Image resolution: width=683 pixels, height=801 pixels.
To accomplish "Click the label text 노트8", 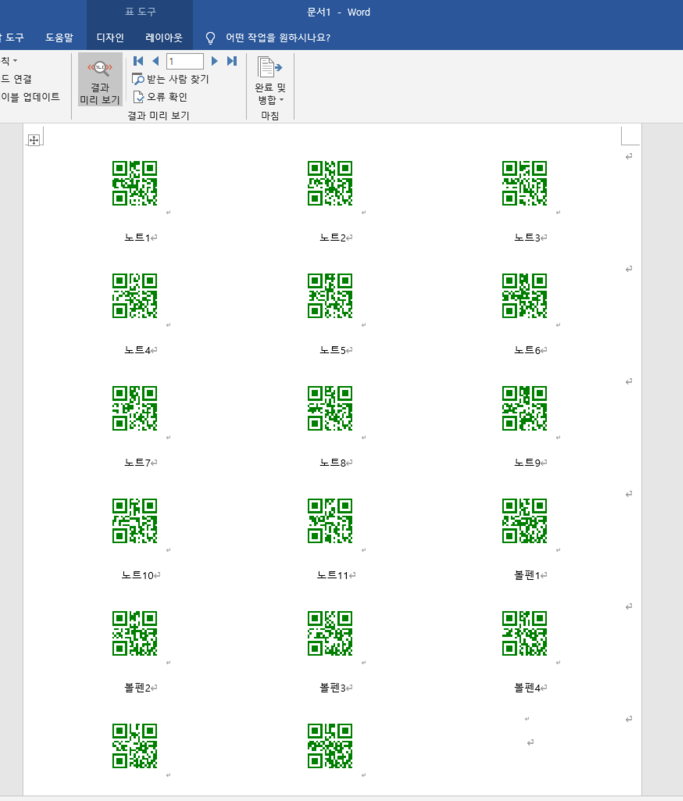I will pos(333,462).
